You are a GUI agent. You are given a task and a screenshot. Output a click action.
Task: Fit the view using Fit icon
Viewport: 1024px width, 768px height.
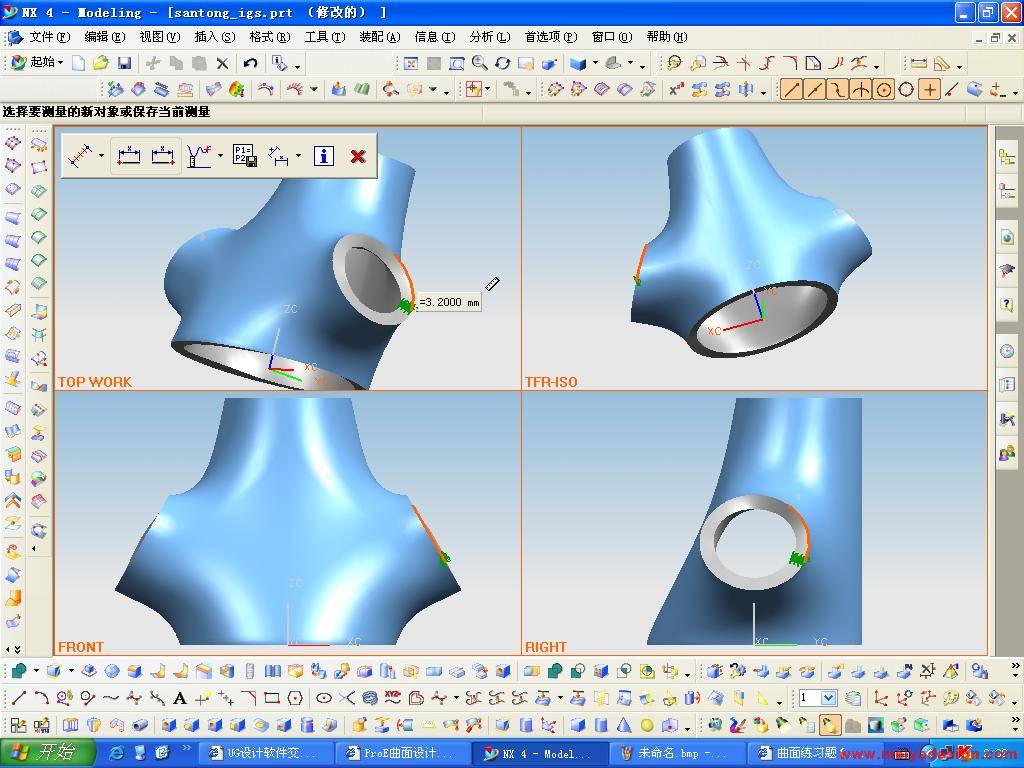[x=411, y=63]
